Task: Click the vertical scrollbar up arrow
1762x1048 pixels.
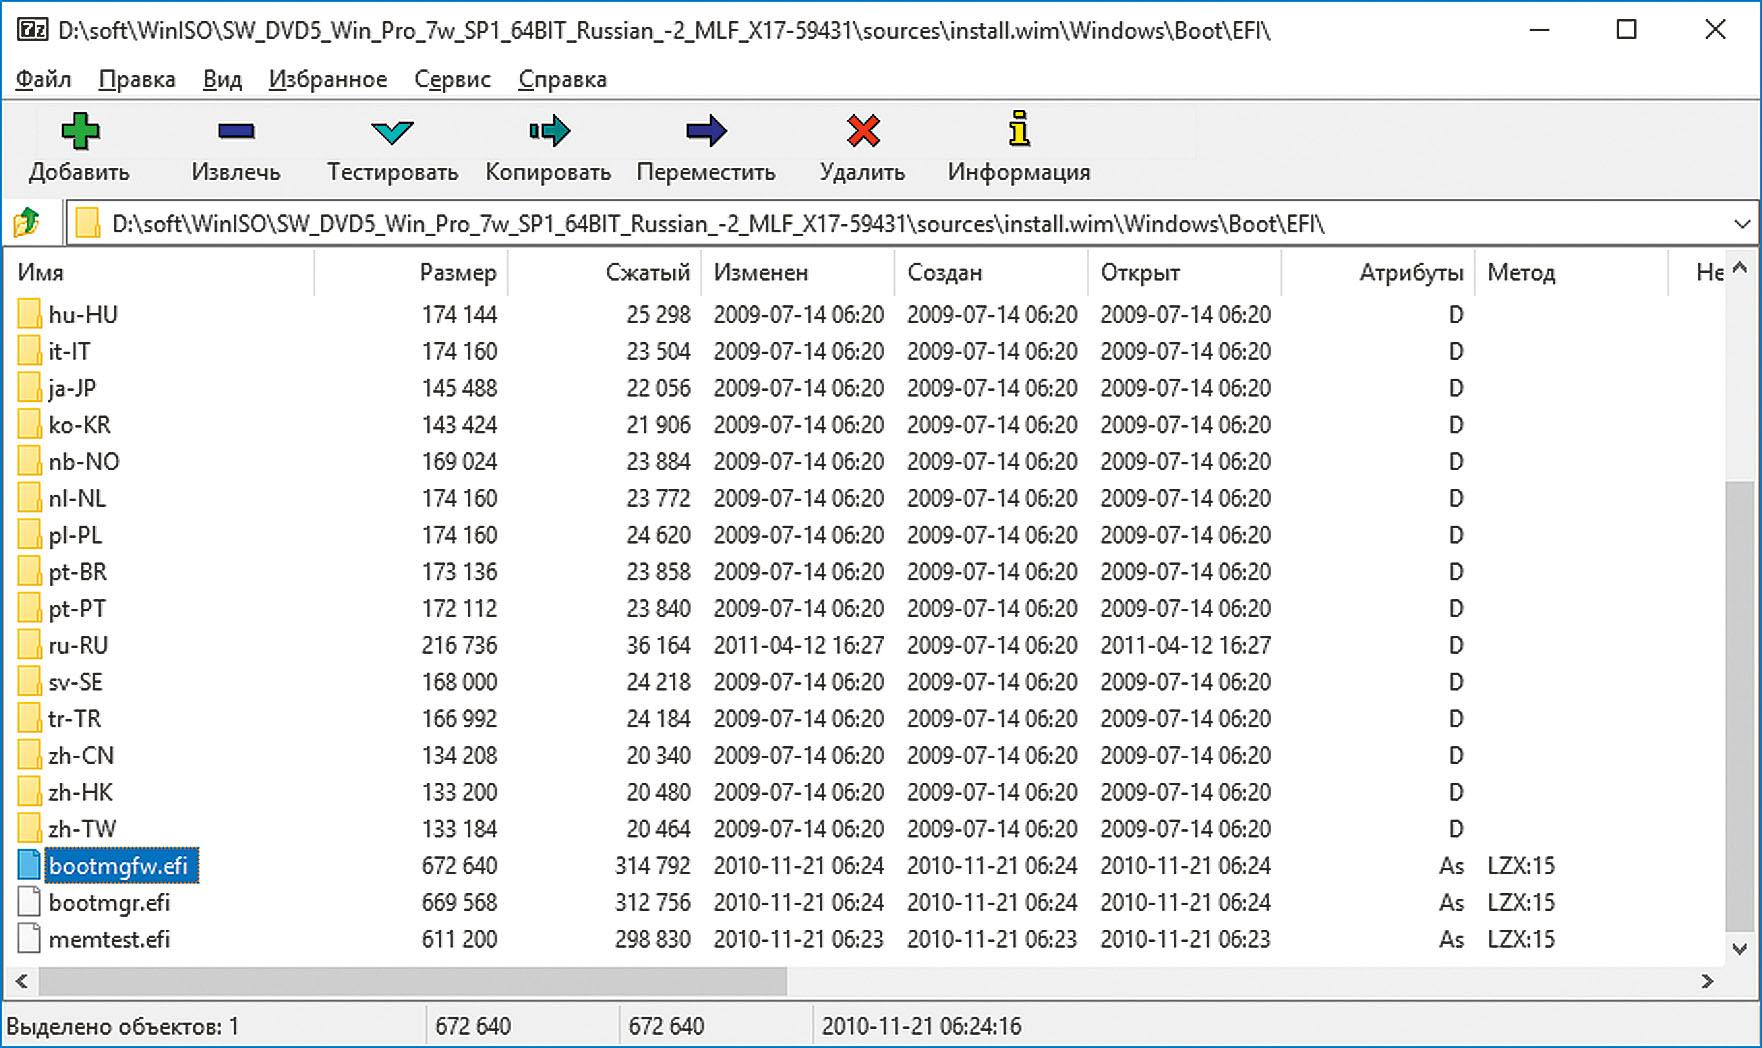Action: click(x=1739, y=268)
